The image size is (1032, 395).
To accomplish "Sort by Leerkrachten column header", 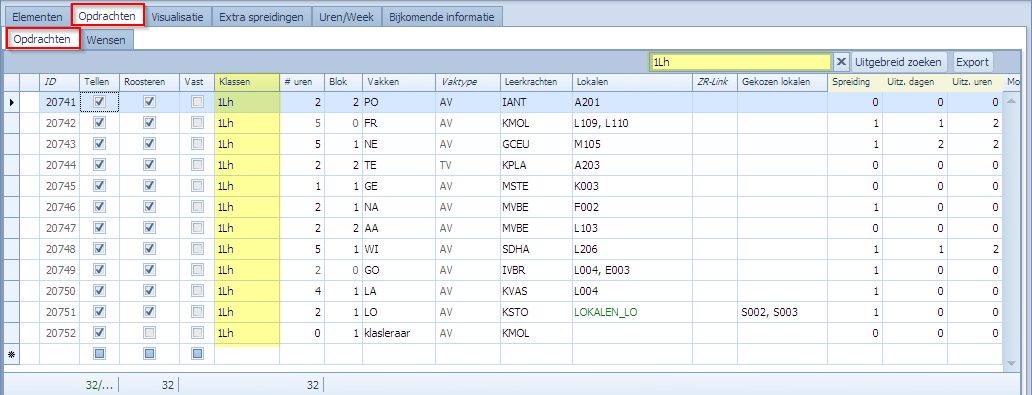I will 536,82.
